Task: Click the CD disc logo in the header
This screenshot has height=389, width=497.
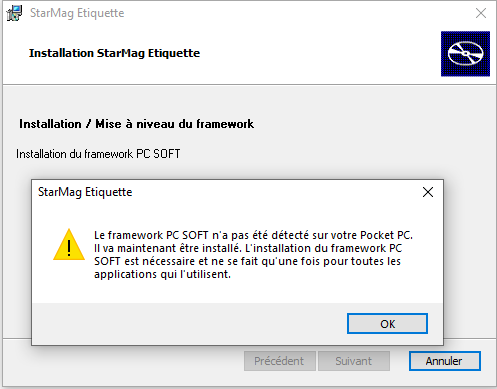Action: 465,54
